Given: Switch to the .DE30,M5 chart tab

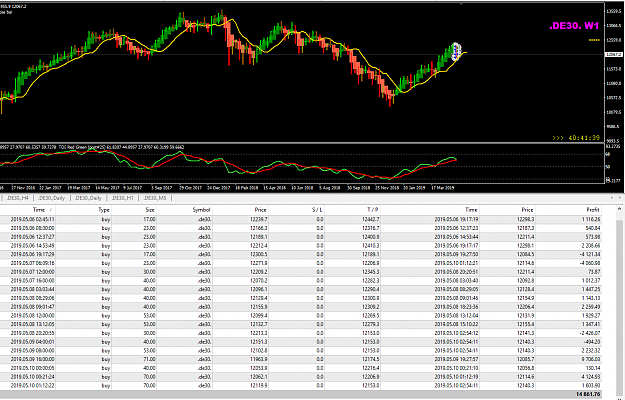Looking at the screenshot, I should (x=155, y=198).
